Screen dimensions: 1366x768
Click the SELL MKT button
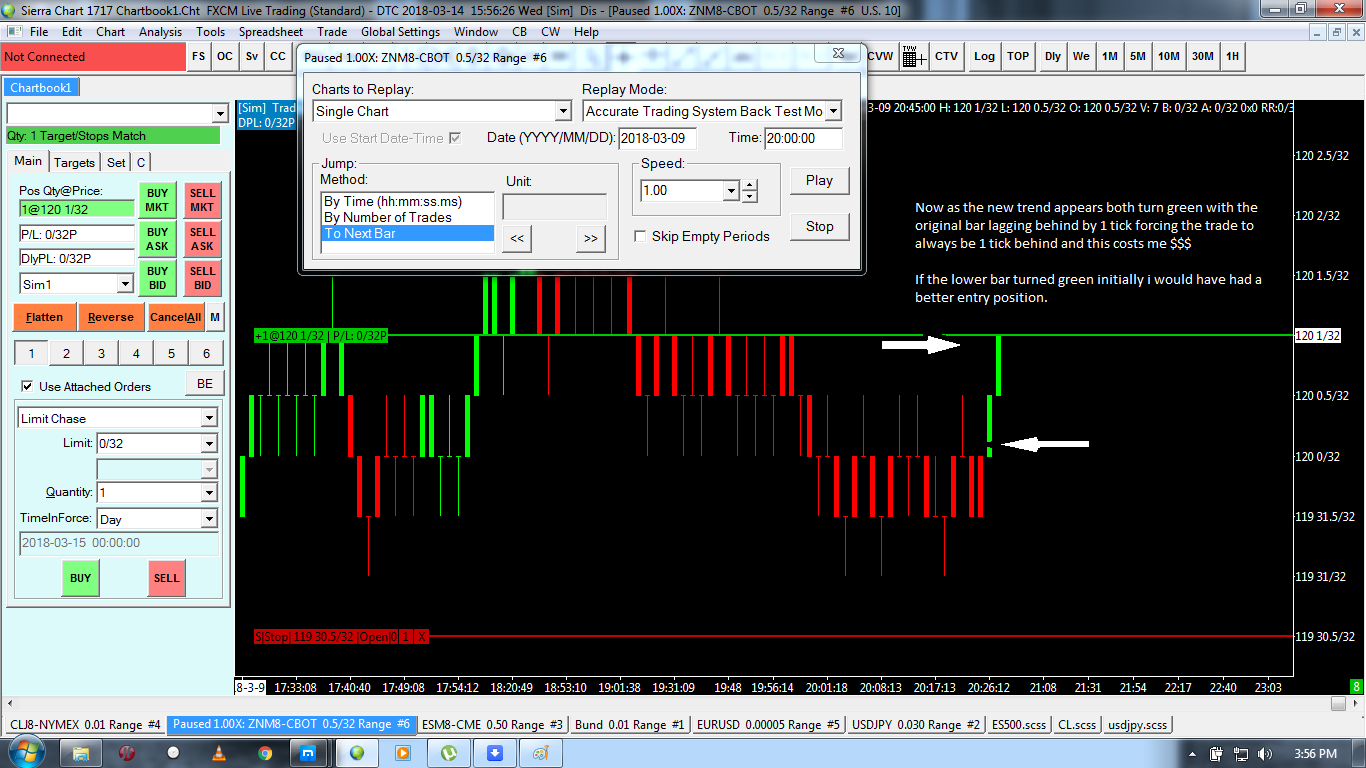click(x=202, y=200)
